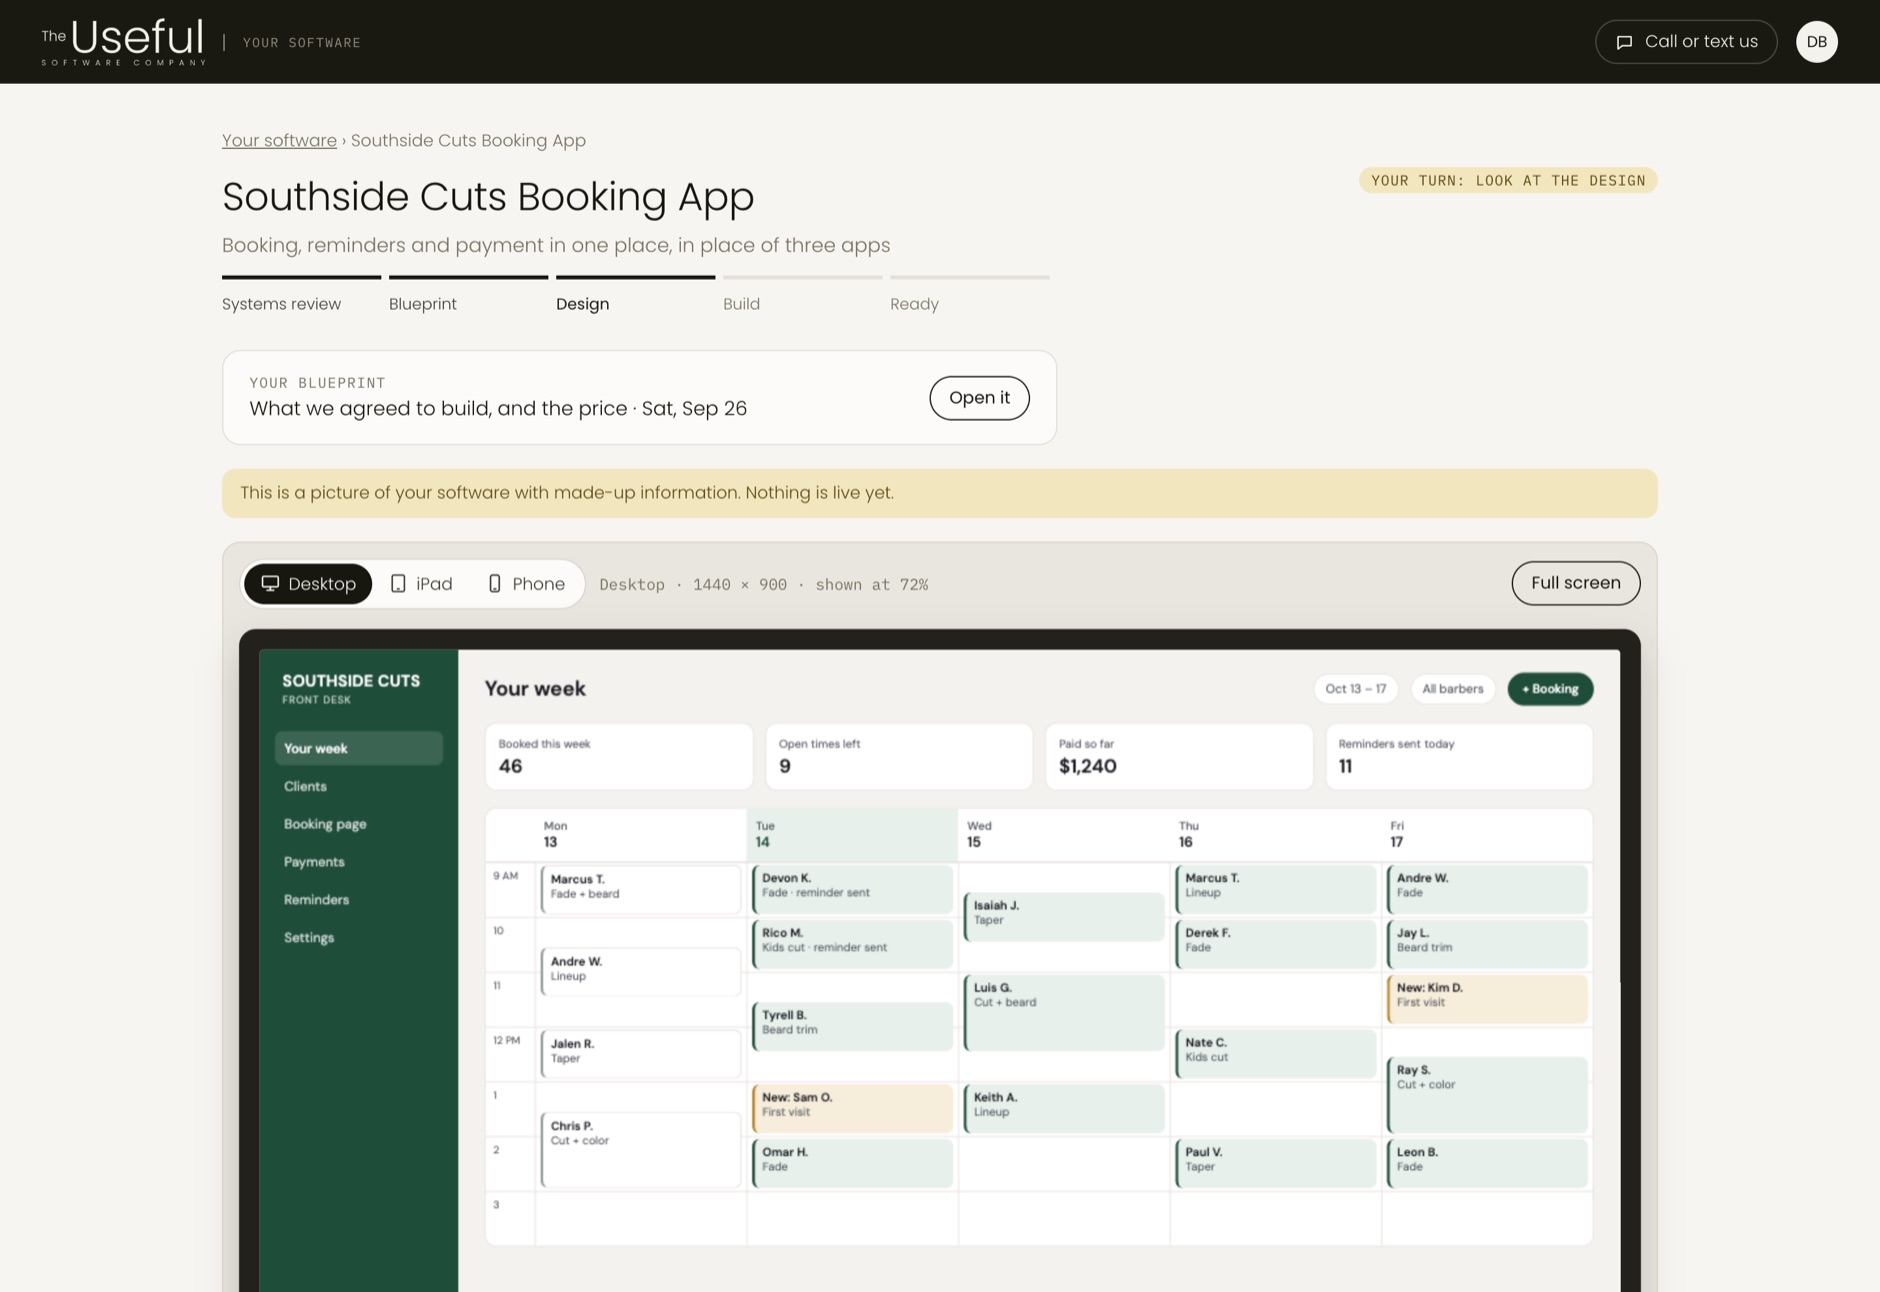This screenshot has width=1880, height=1292.
Task: Open Settings in the sidebar
Action: tap(358, 938)
